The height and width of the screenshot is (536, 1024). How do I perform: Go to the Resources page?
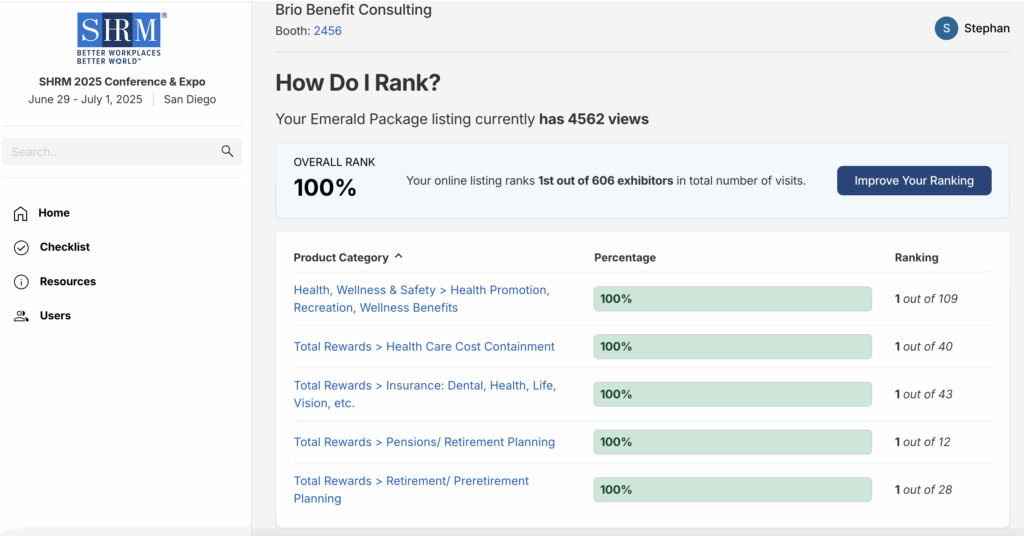(68, 282)
